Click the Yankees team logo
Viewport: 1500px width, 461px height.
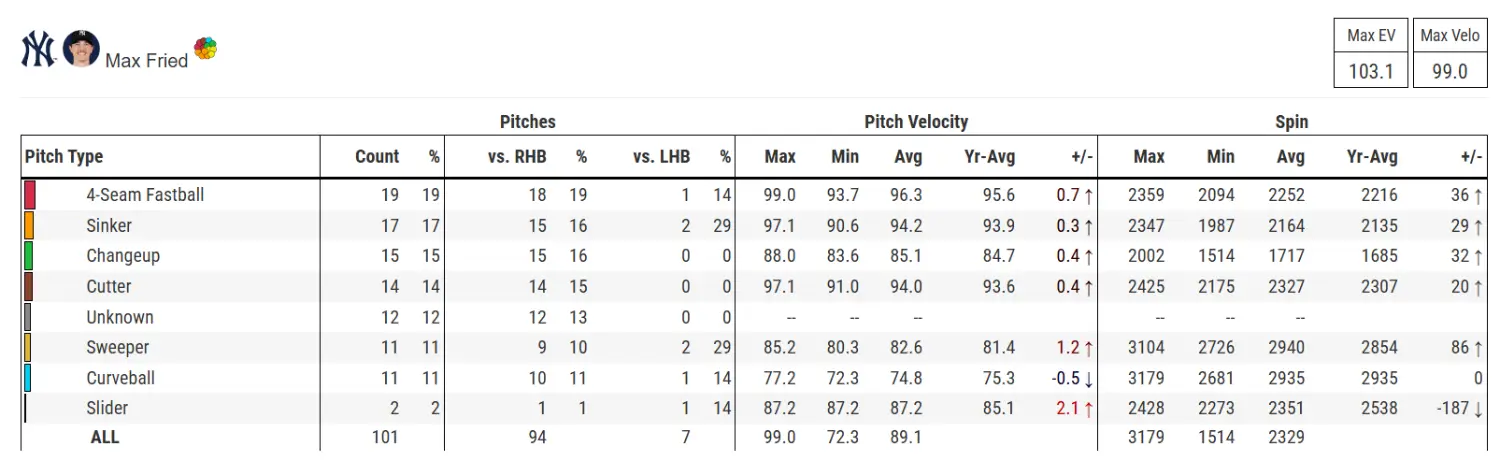click(x=38, y=49)
